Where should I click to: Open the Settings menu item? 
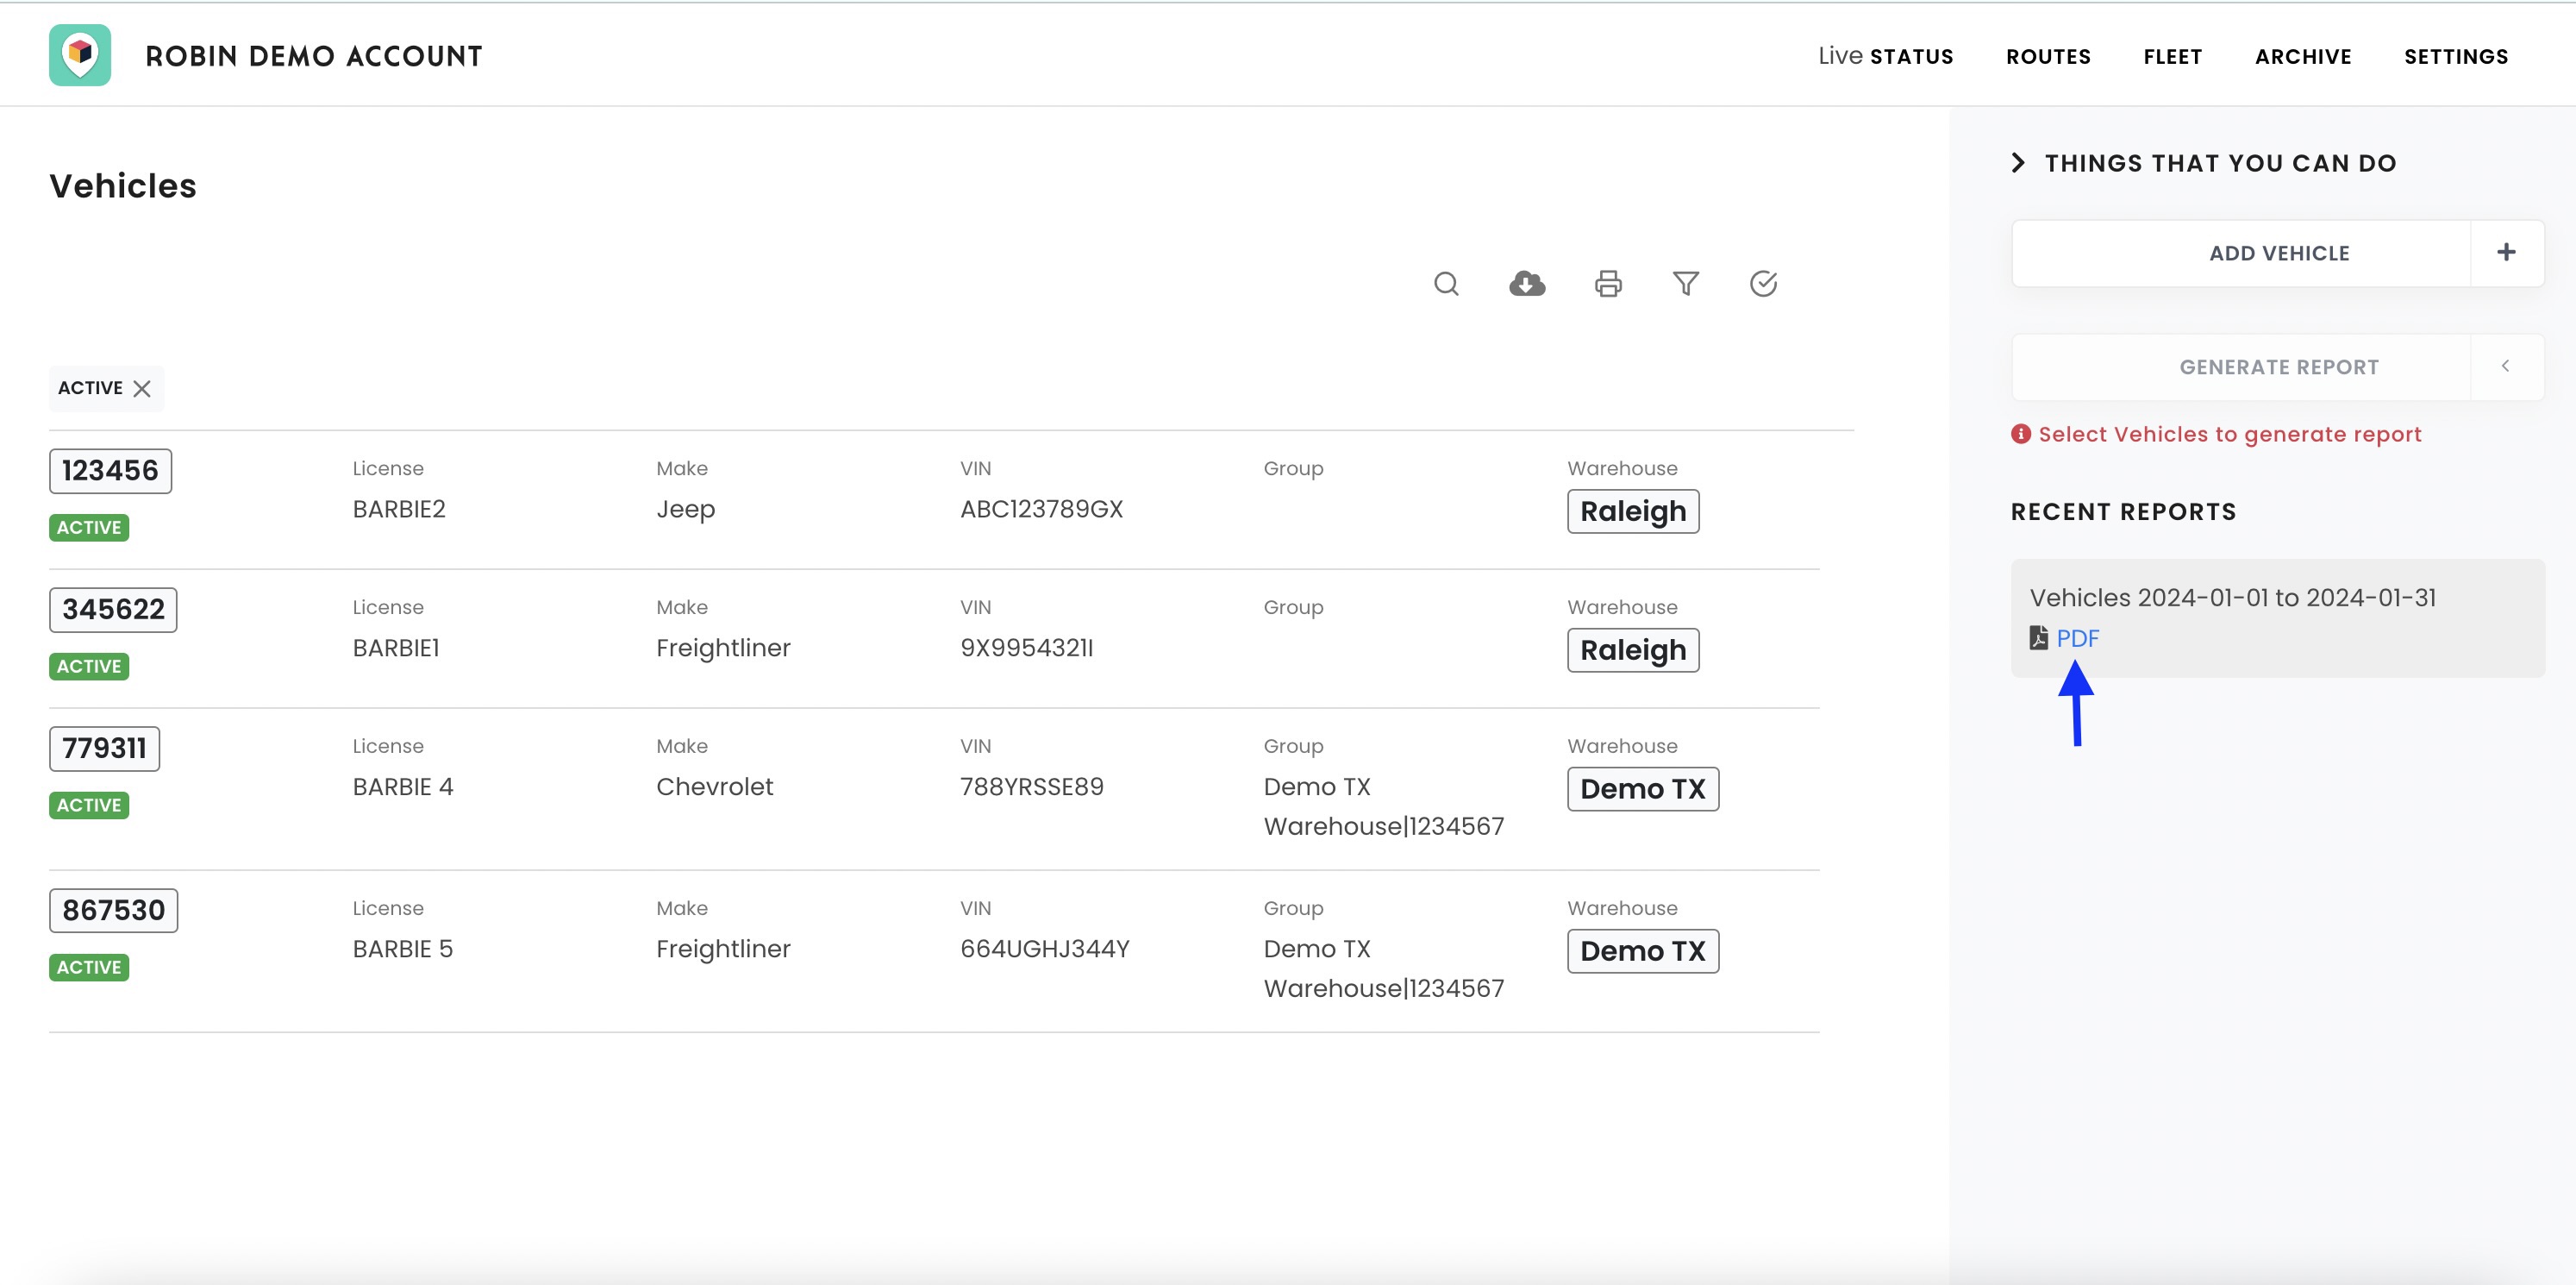click(x=2455, y=57)
